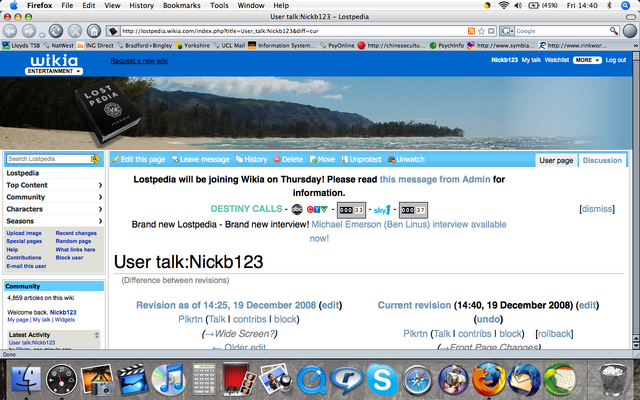Open the Wikia Entertainment dropdown

pos(54,71)
